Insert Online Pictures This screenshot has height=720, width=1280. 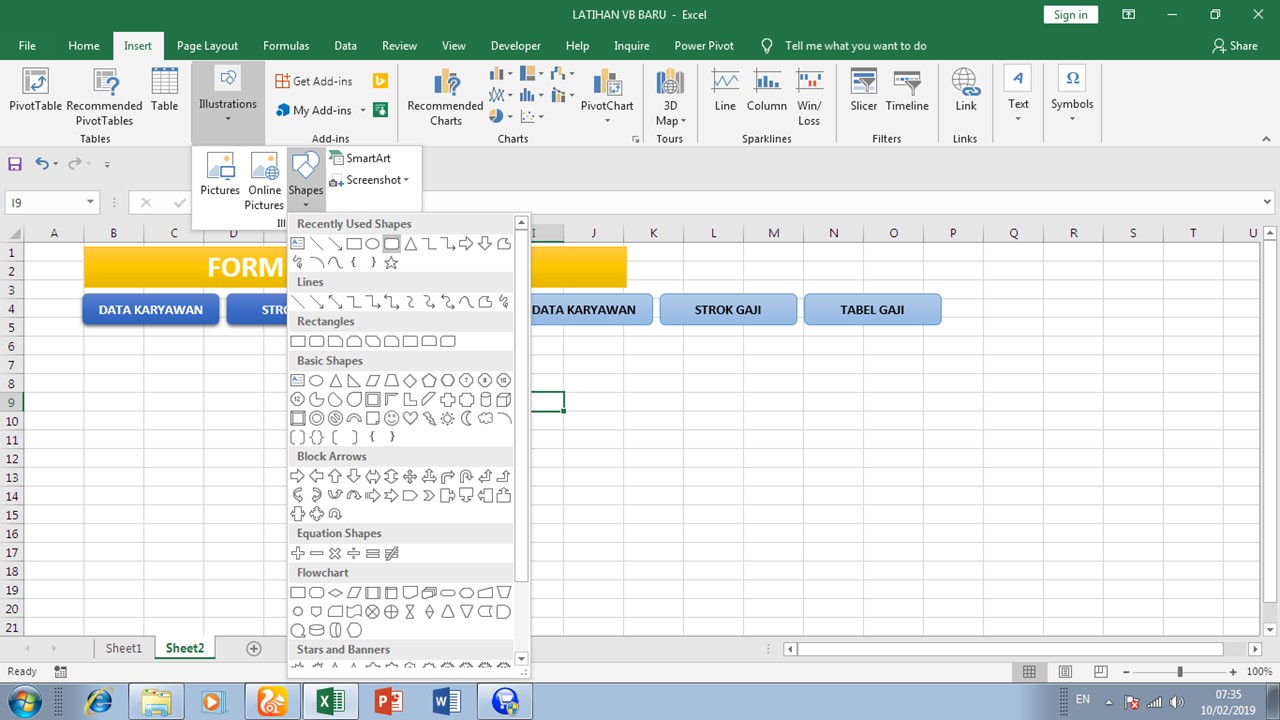coord(264,175)
